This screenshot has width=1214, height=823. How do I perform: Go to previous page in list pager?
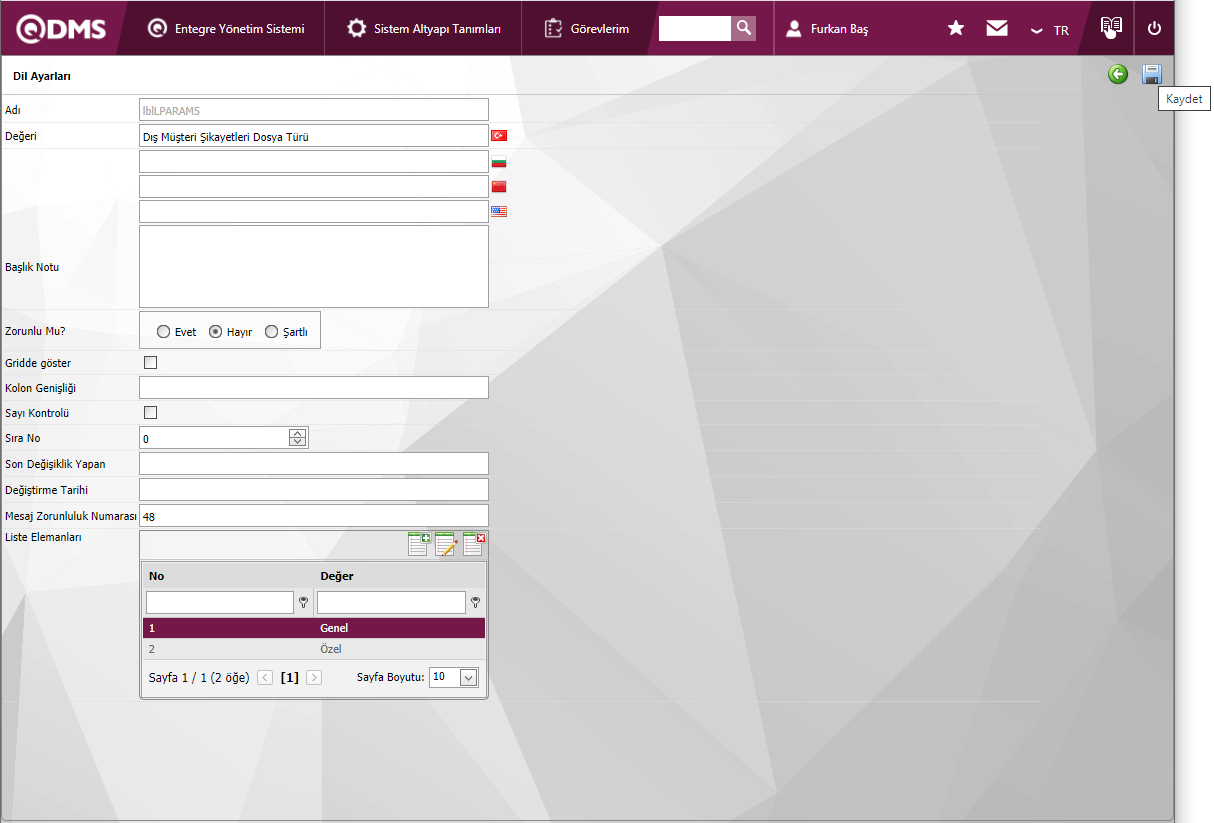click(x=265, y=677)
